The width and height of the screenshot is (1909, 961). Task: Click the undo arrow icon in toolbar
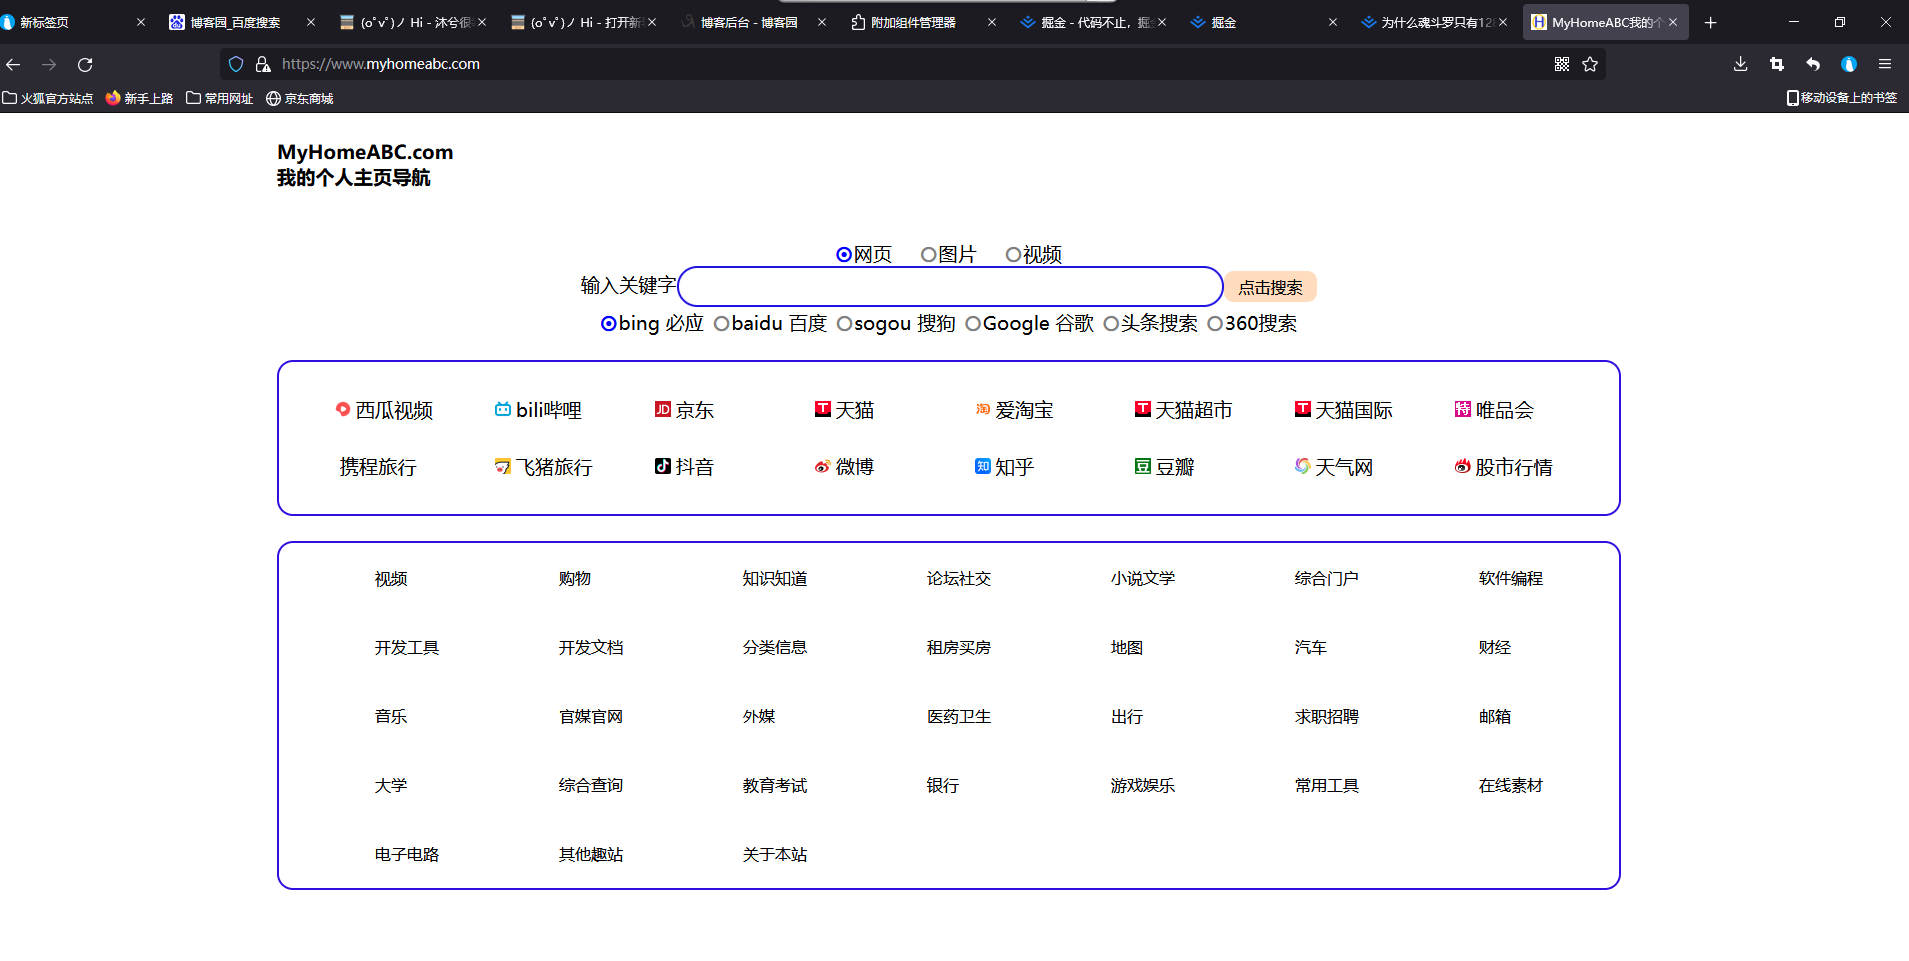click(x=1813, y=64)
